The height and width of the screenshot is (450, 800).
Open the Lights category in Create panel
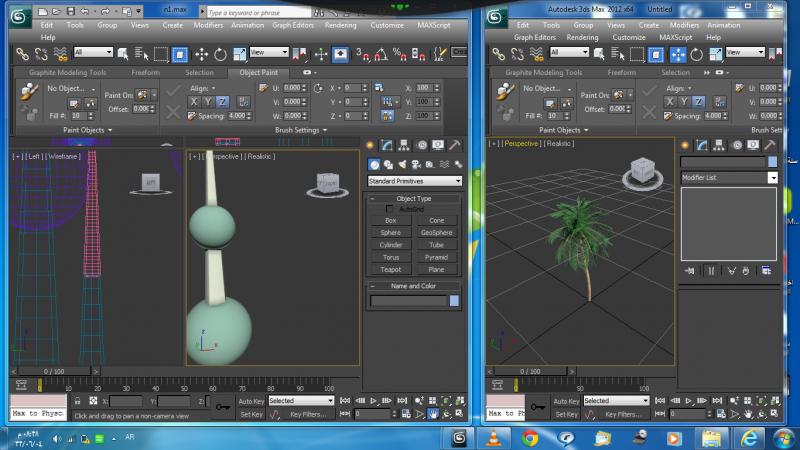tap(401, 164)
